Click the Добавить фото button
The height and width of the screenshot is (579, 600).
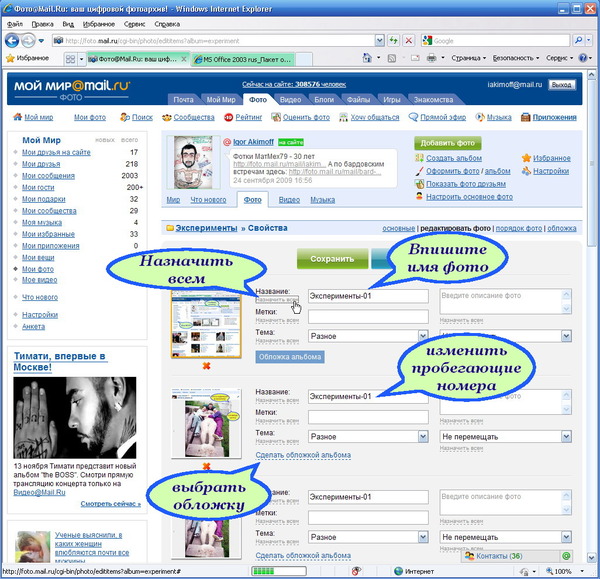pyautogui.click(x=448, y=143)
